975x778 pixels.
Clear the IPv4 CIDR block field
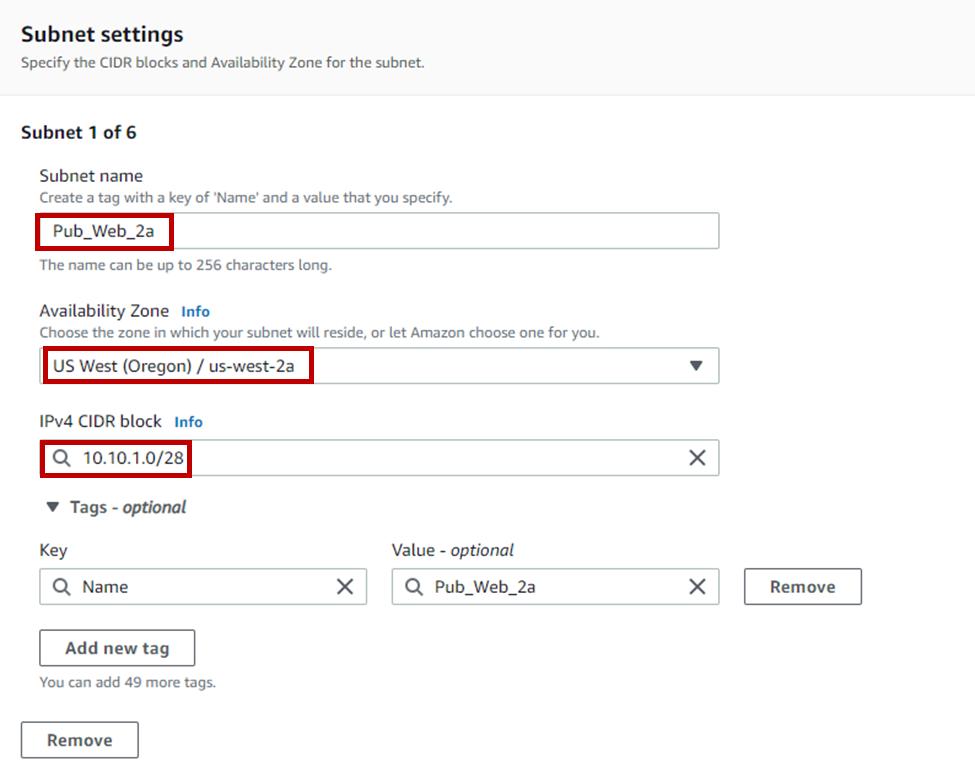point(697,458)
